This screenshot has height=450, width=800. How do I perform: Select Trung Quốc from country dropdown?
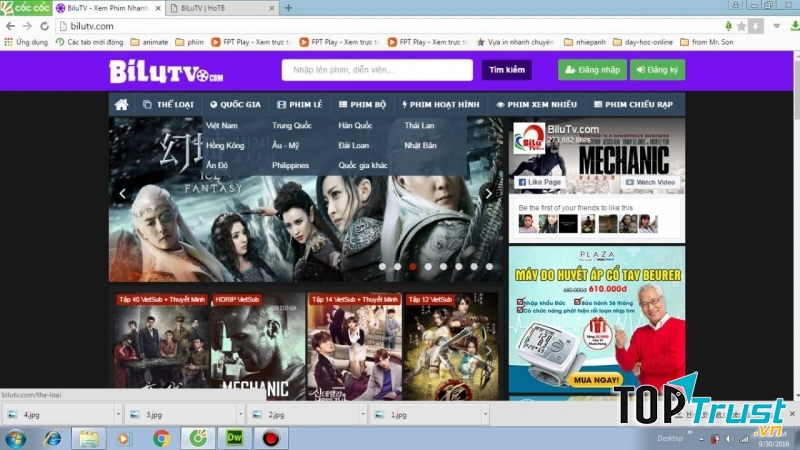[292, 126]
